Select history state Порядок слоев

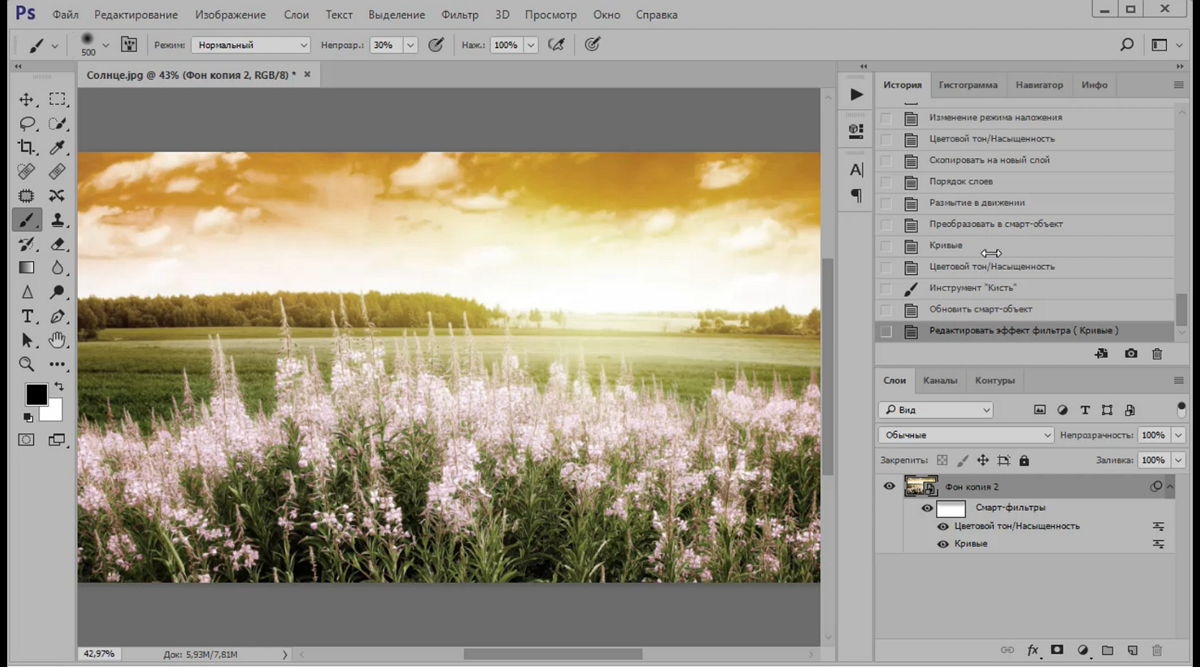pos(1025,181)
